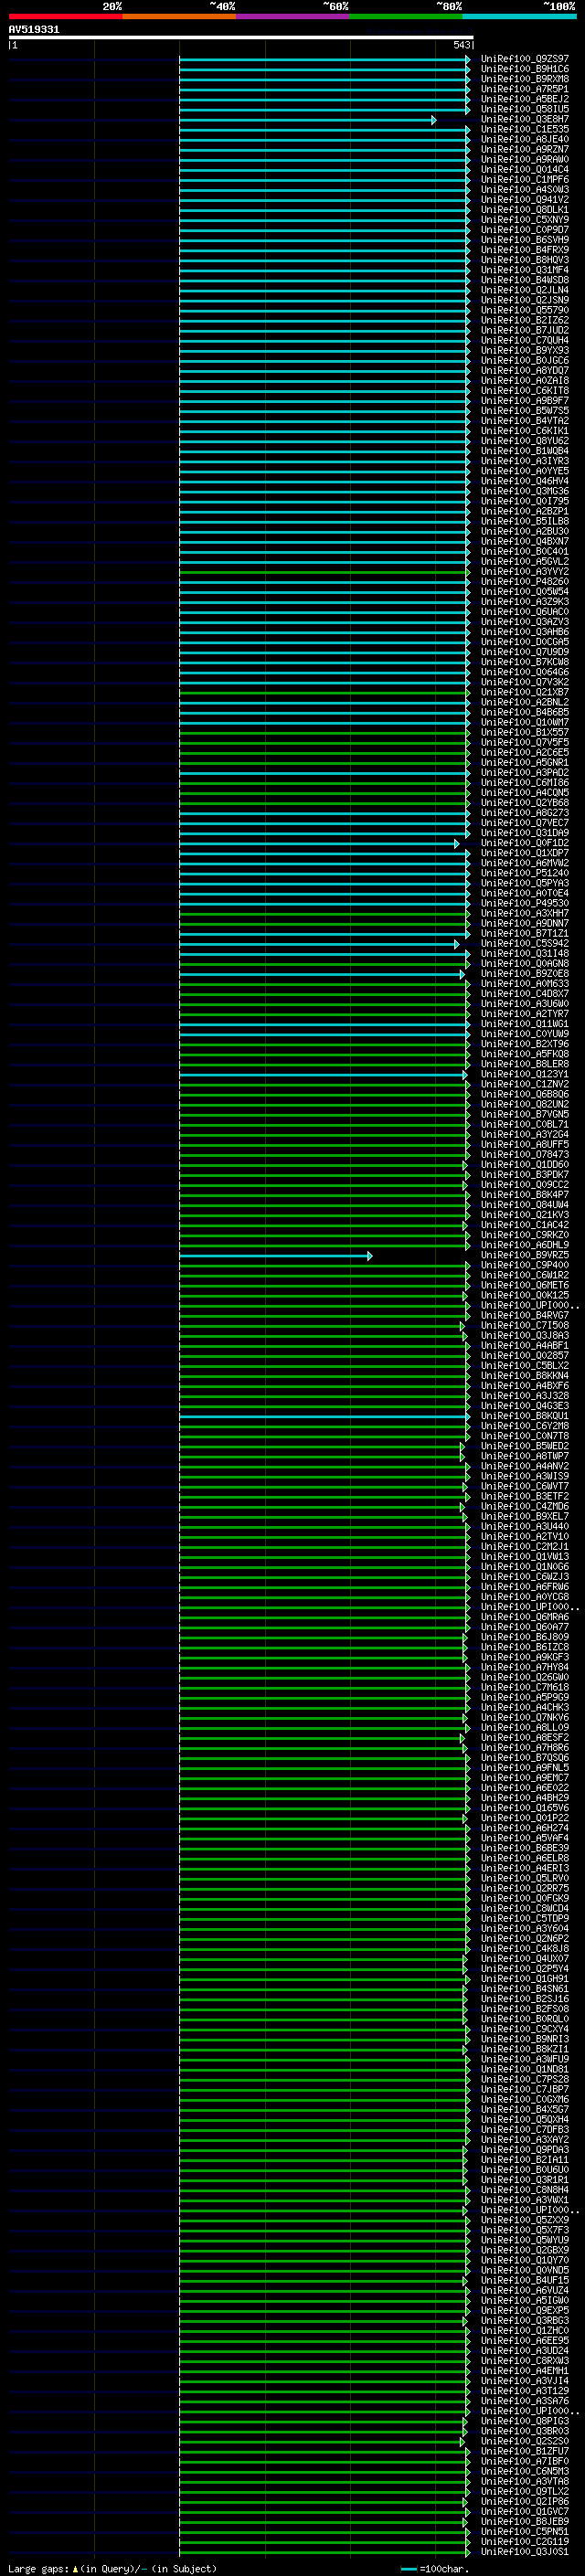Select UniRef100_A8TWP7 label
Viewport: 585px width, 2576px height.
tap(524, 1457)
